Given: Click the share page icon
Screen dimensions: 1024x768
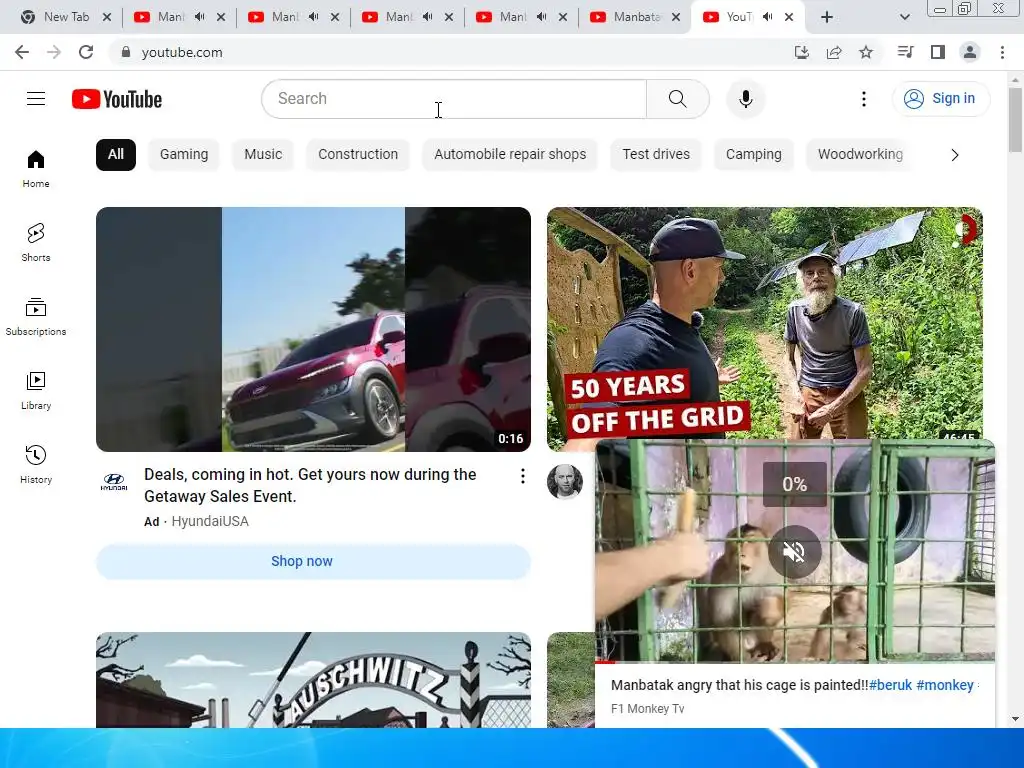Looking at the screenshot, I should tap(834, 52).
